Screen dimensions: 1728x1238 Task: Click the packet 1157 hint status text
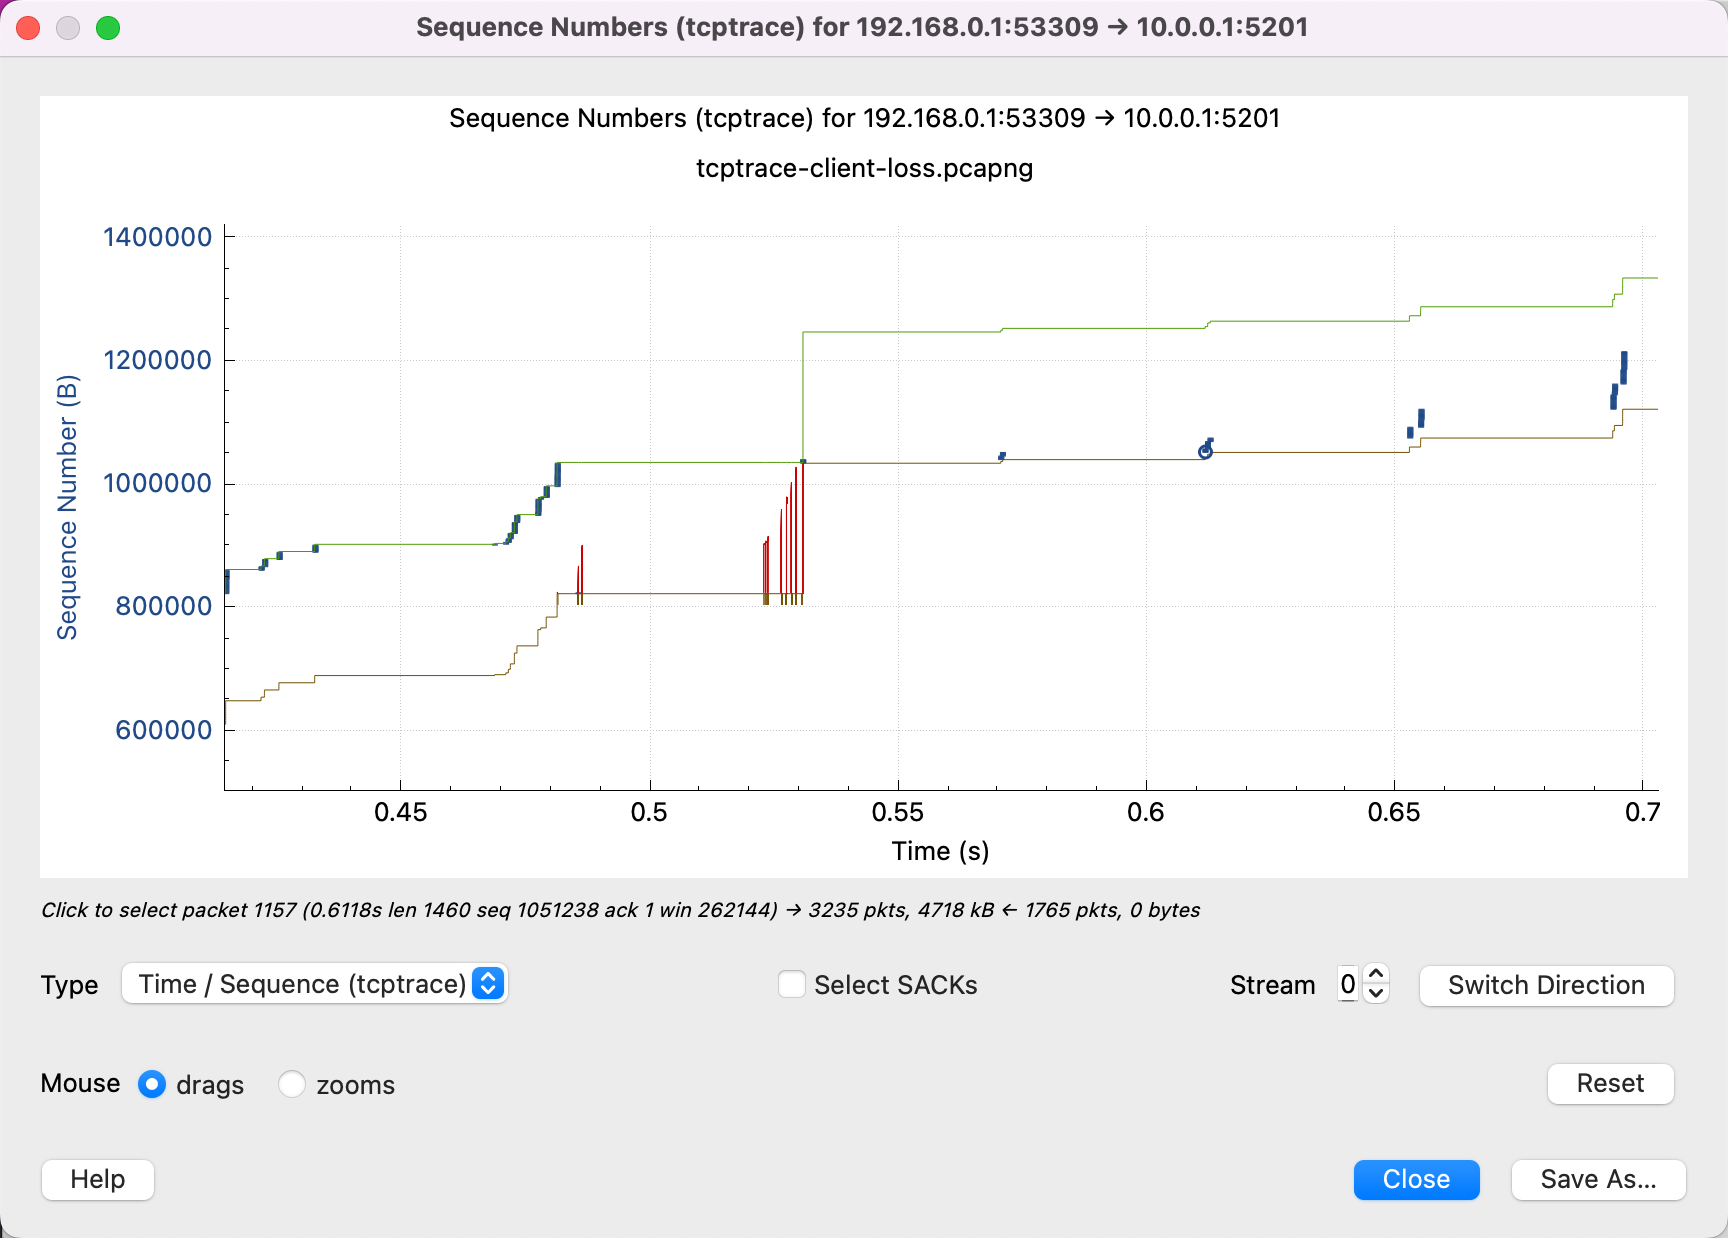coord(620,910)
